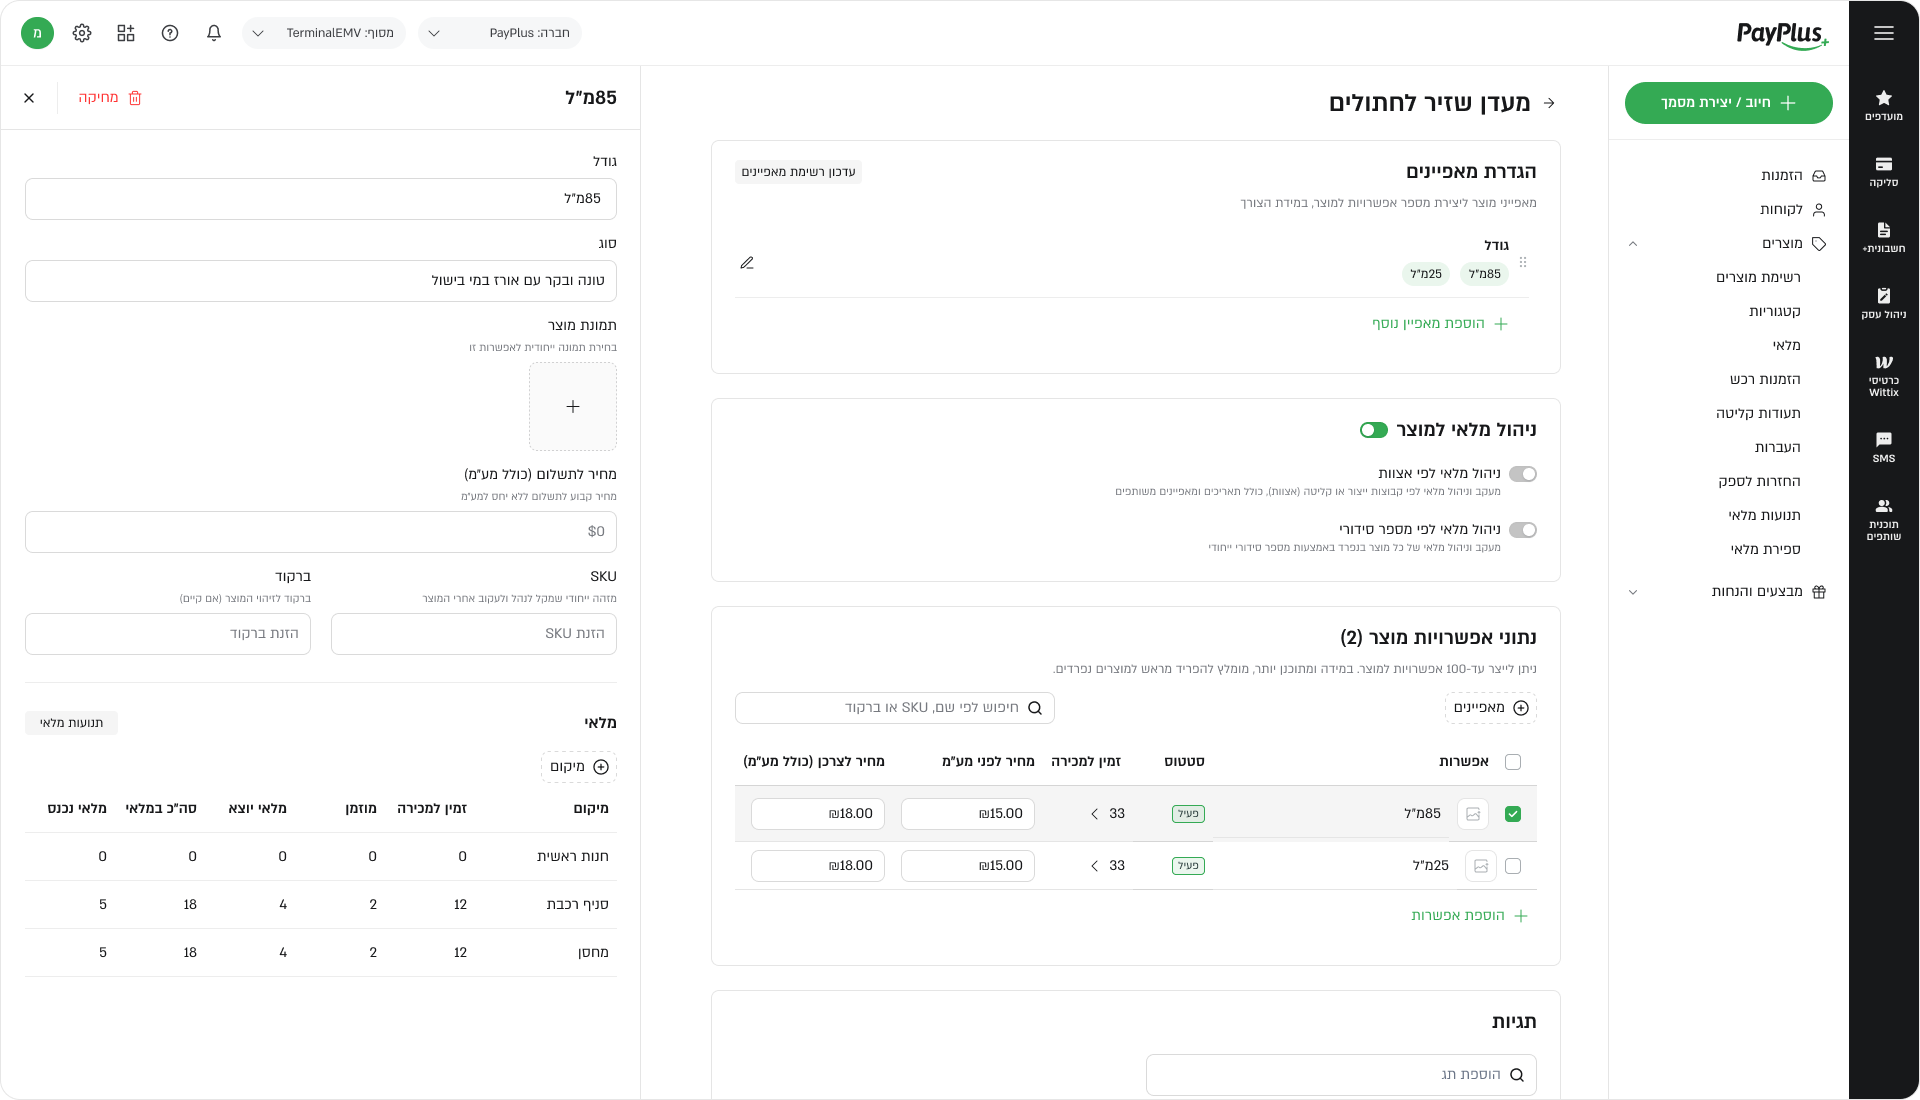Click the pencil icon to edit size attribute
1920x1100 pixels.
point(747,263)
